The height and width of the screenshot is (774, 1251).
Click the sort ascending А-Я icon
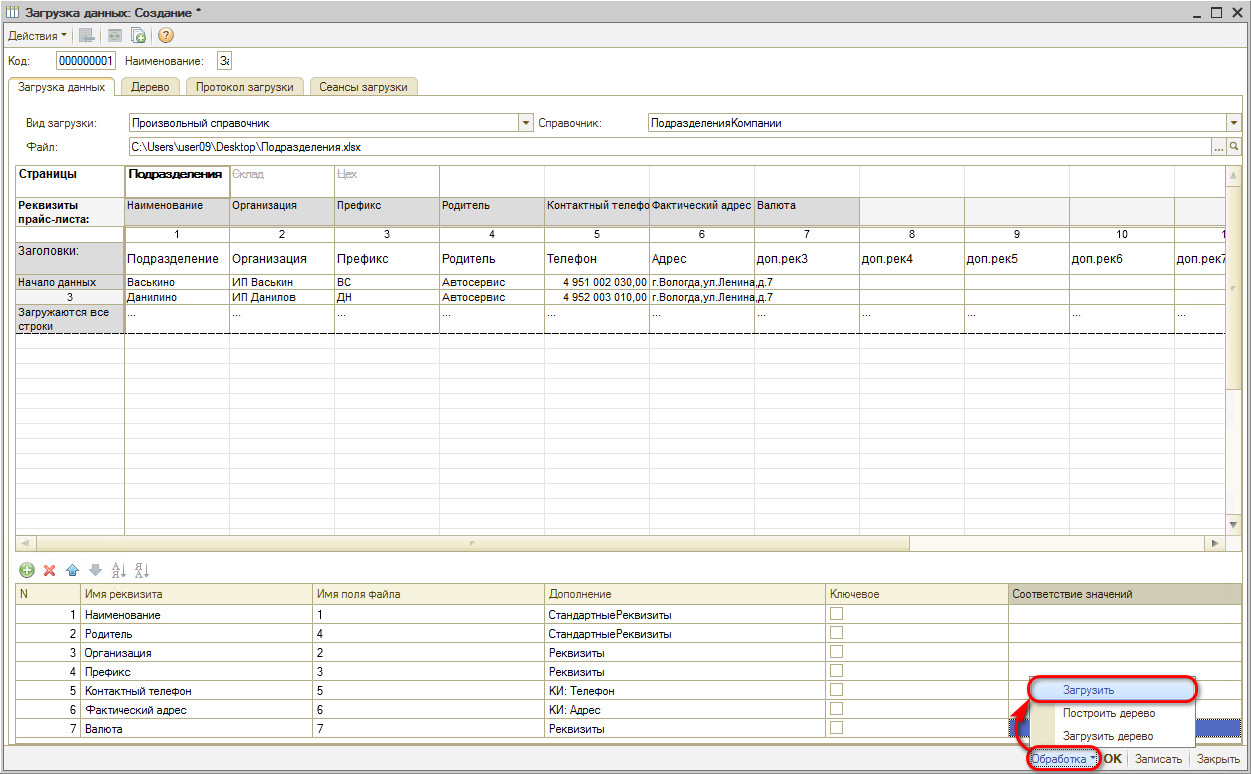pyautogui.click(x=119, y=570)
